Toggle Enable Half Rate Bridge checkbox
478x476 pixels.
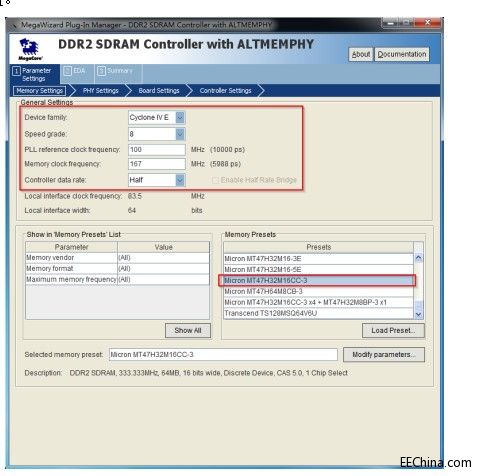tap(215, 180)
